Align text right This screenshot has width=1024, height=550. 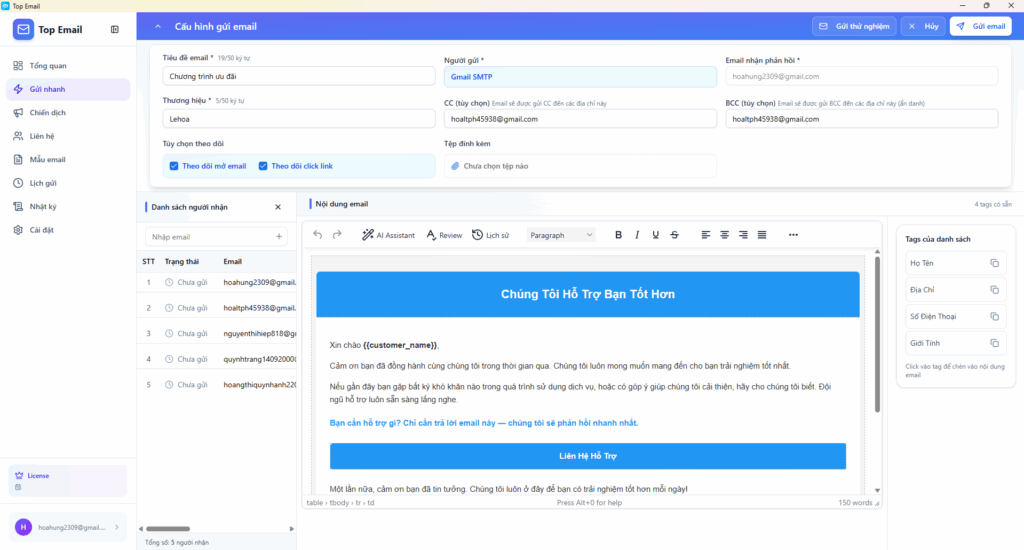(x=743, y=235)
